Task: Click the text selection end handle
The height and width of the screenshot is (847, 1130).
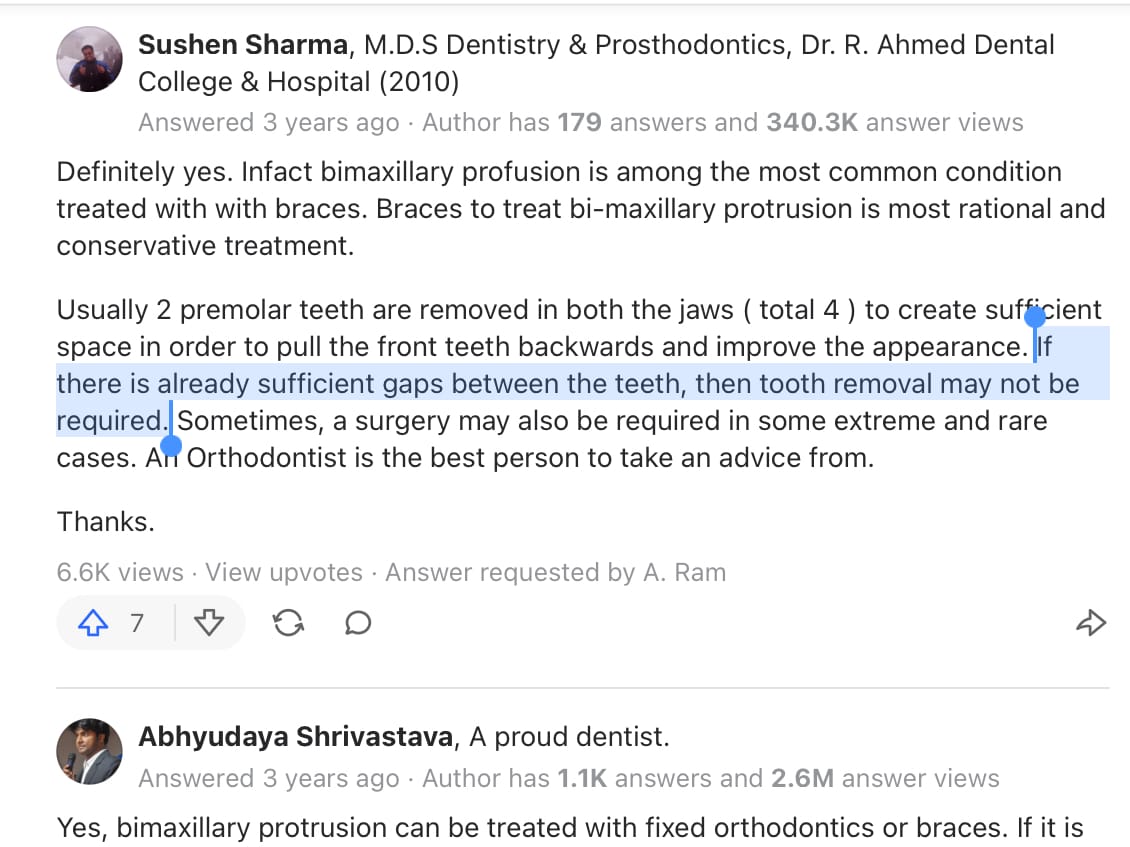Action: tap(171, 446)
